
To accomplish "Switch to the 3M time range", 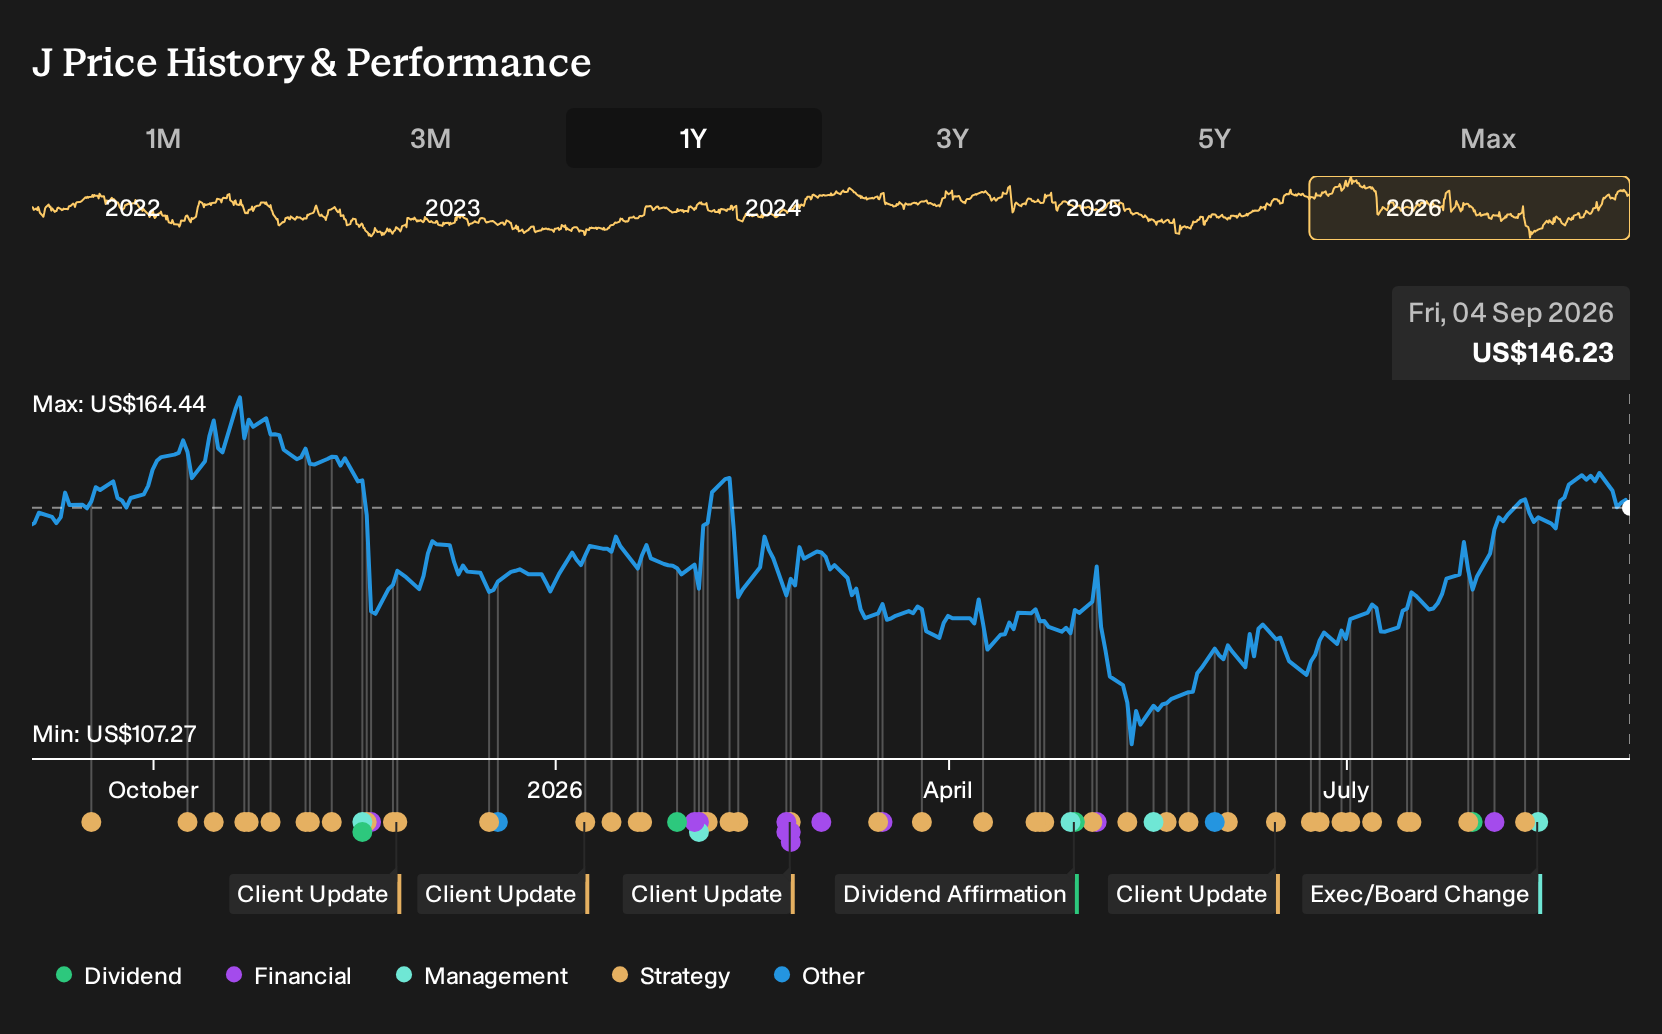I will 430,138.
